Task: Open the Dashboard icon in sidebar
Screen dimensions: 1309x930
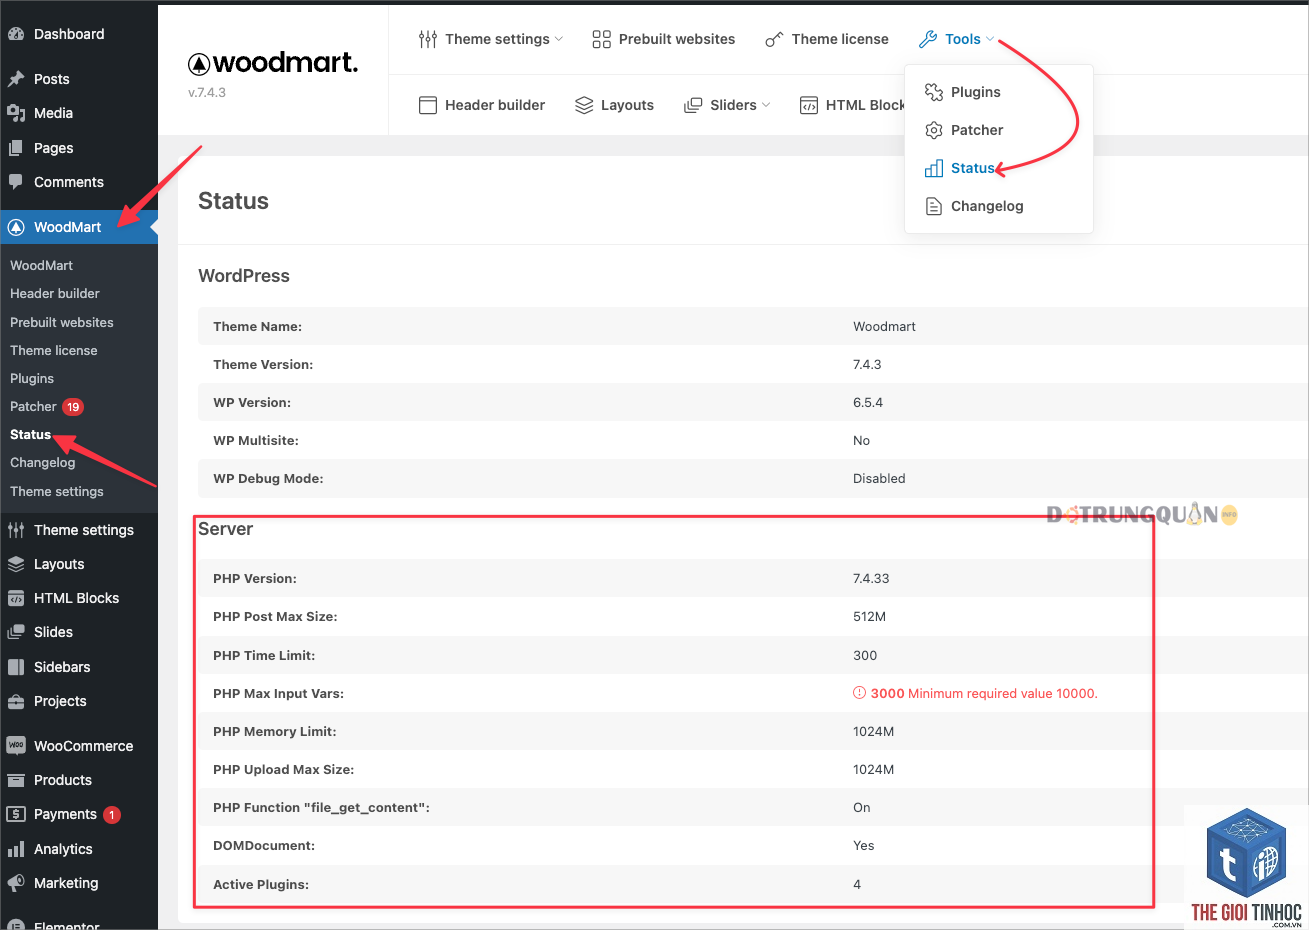Action: point(16,34)
